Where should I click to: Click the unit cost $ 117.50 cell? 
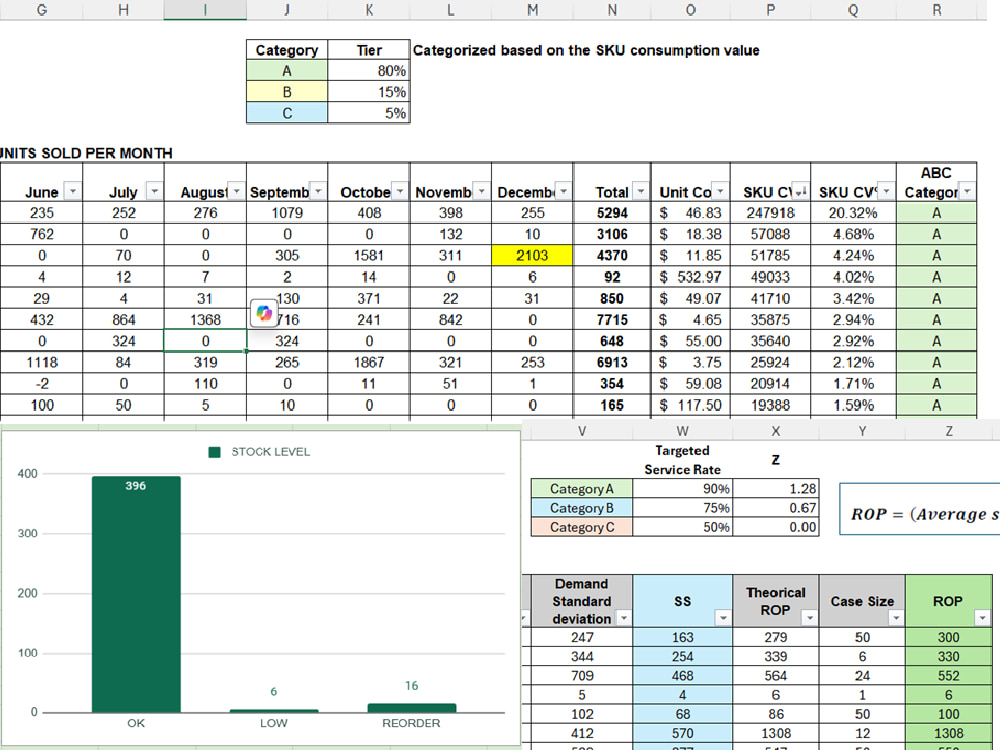[691, 405]
